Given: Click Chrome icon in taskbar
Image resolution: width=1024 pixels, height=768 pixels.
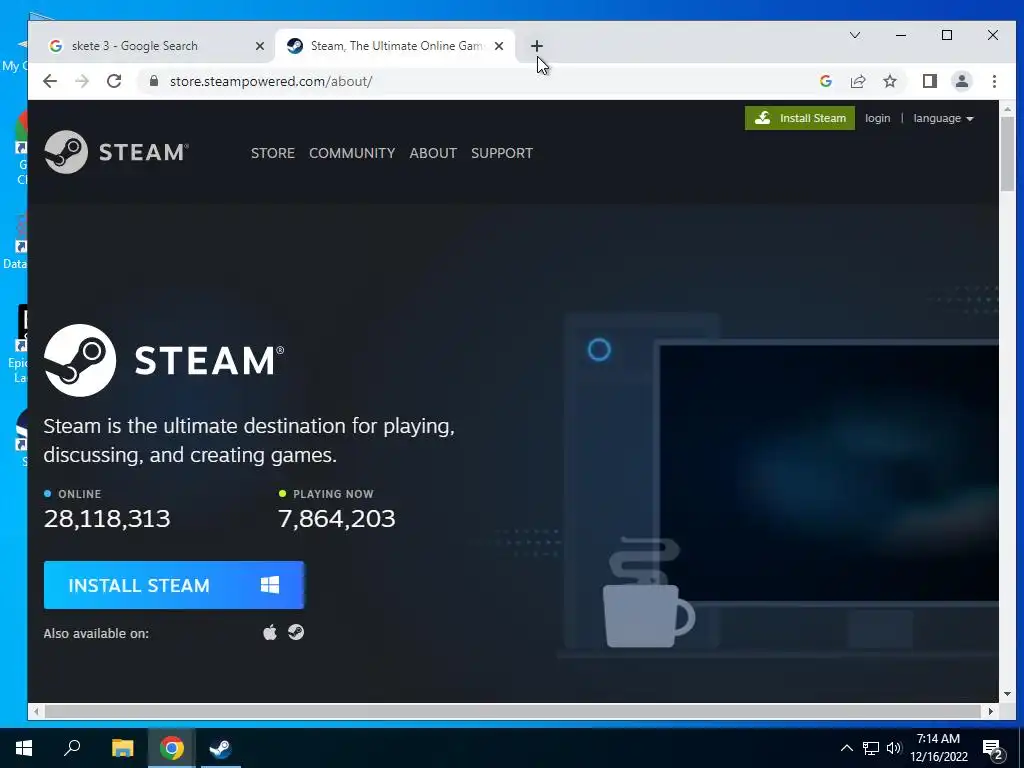Looking at the screenshot, I should (171, 748).
